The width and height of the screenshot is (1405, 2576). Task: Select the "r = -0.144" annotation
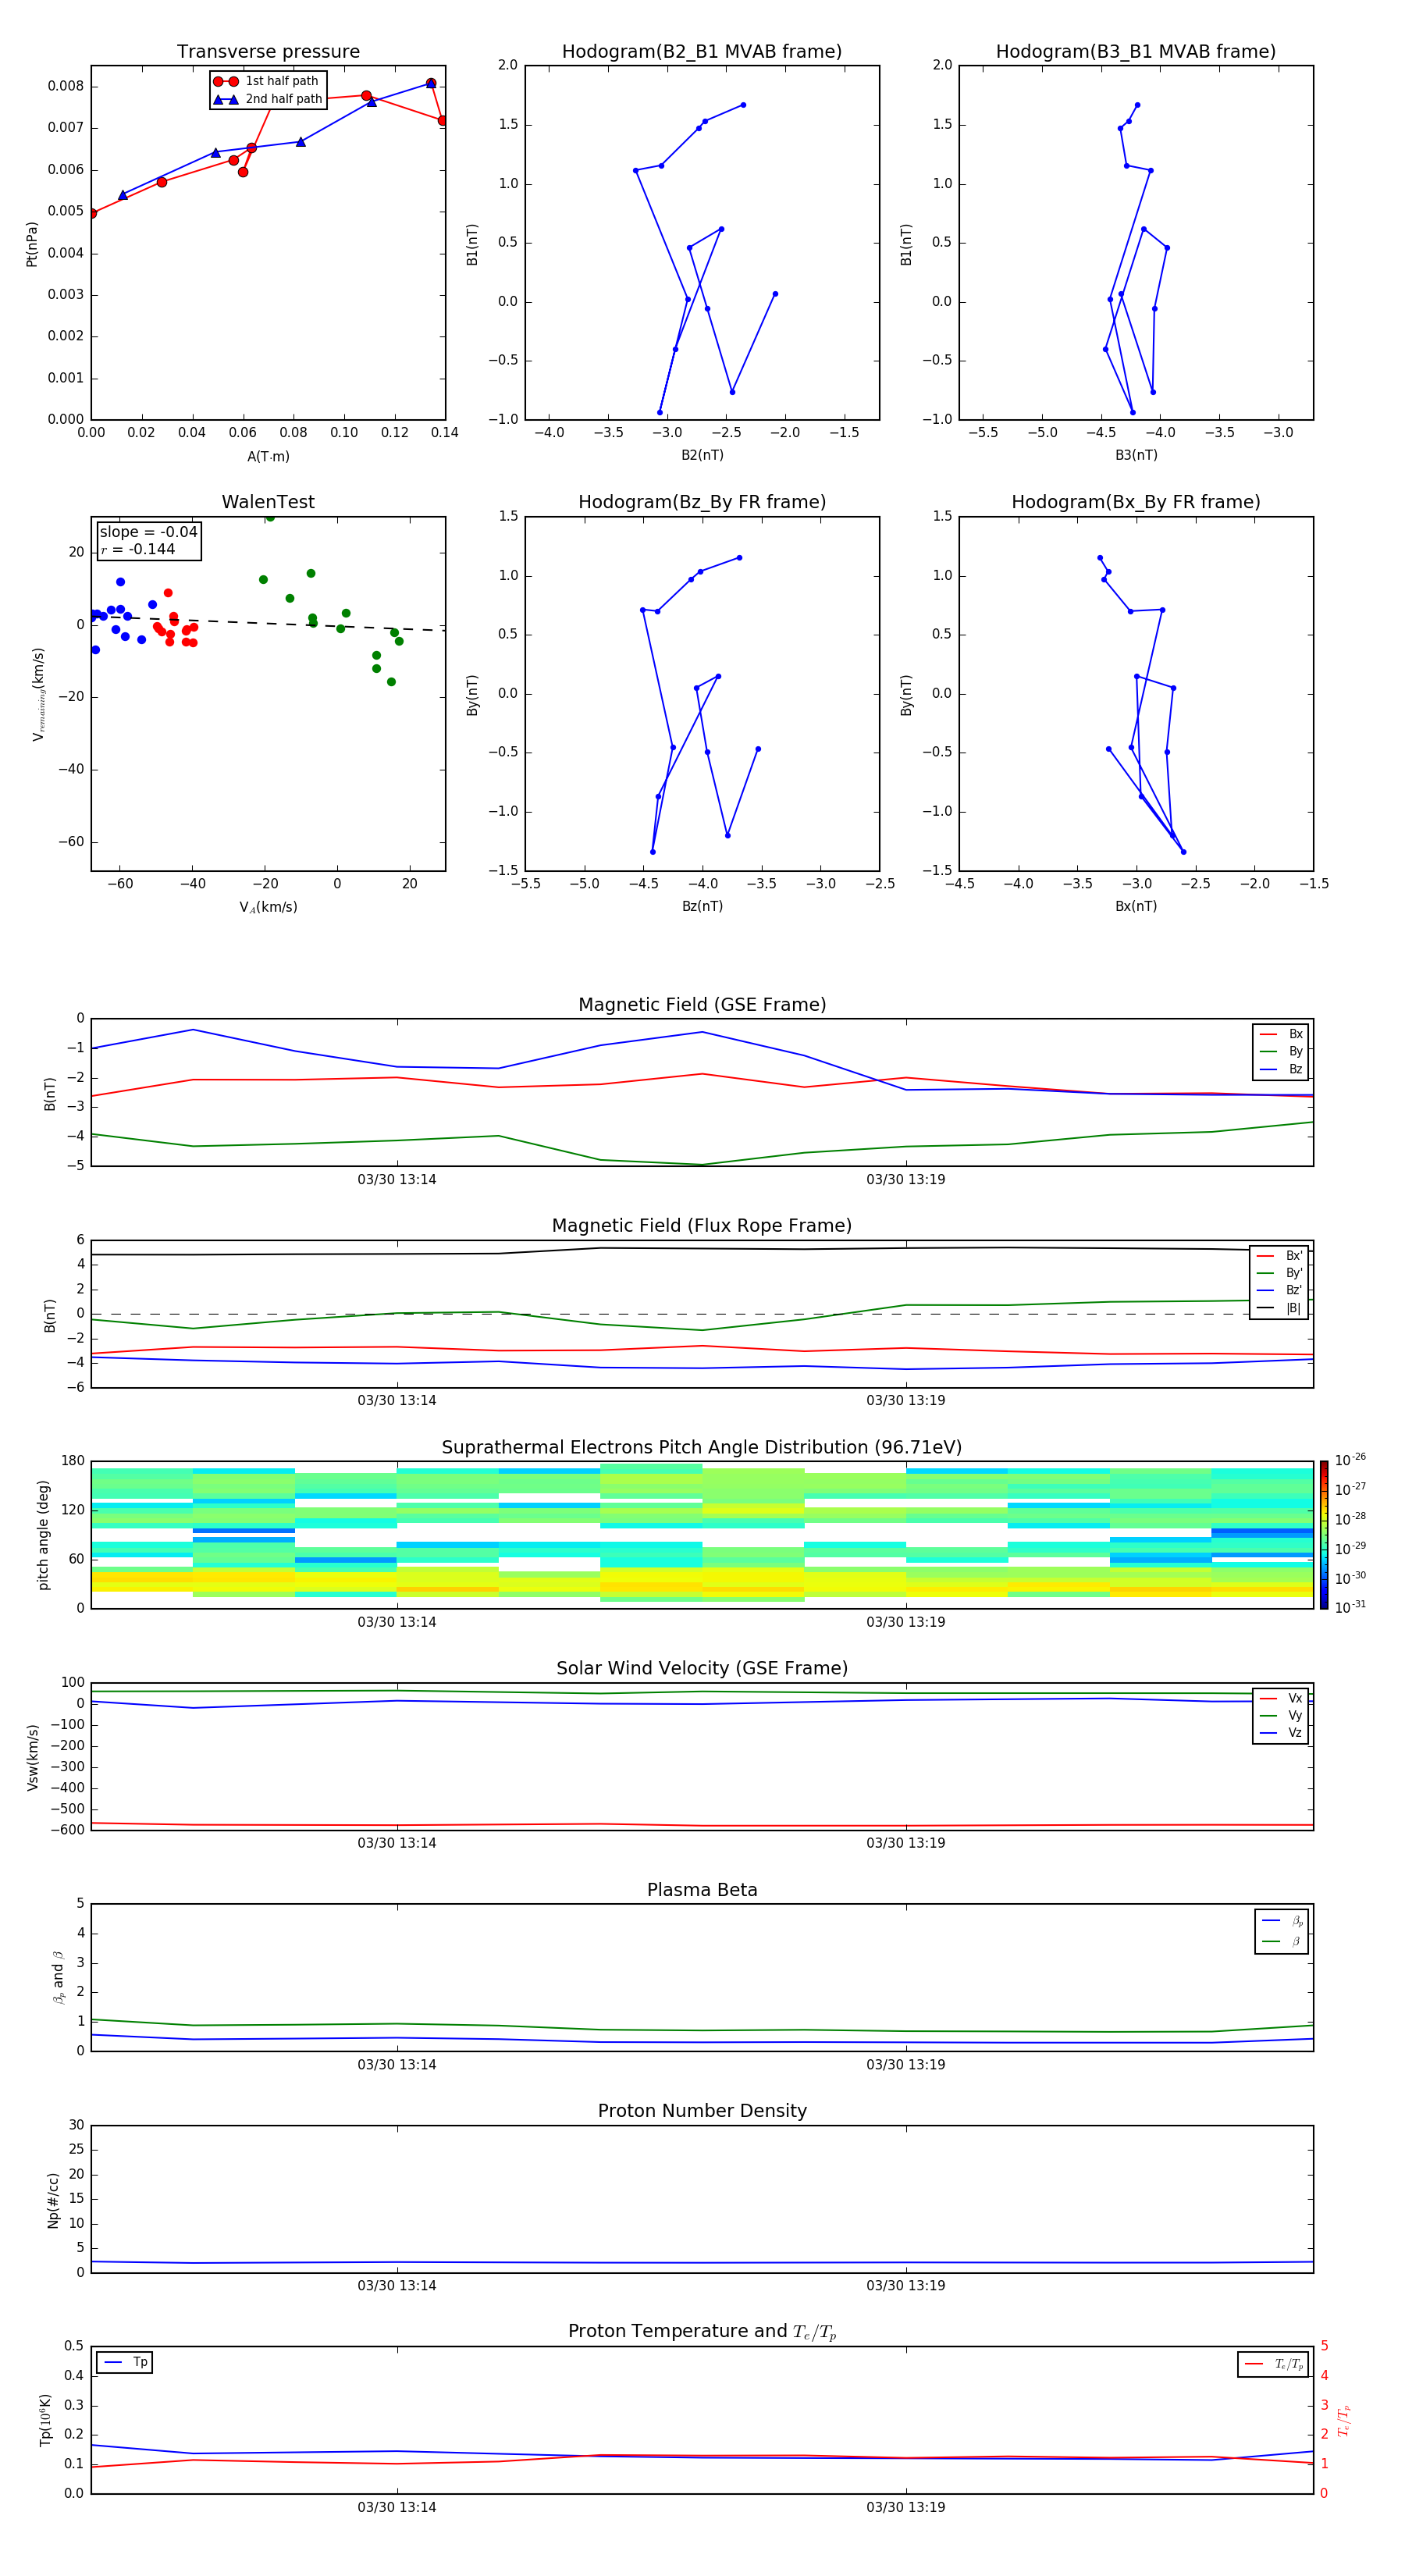click(x=138, y=549)
